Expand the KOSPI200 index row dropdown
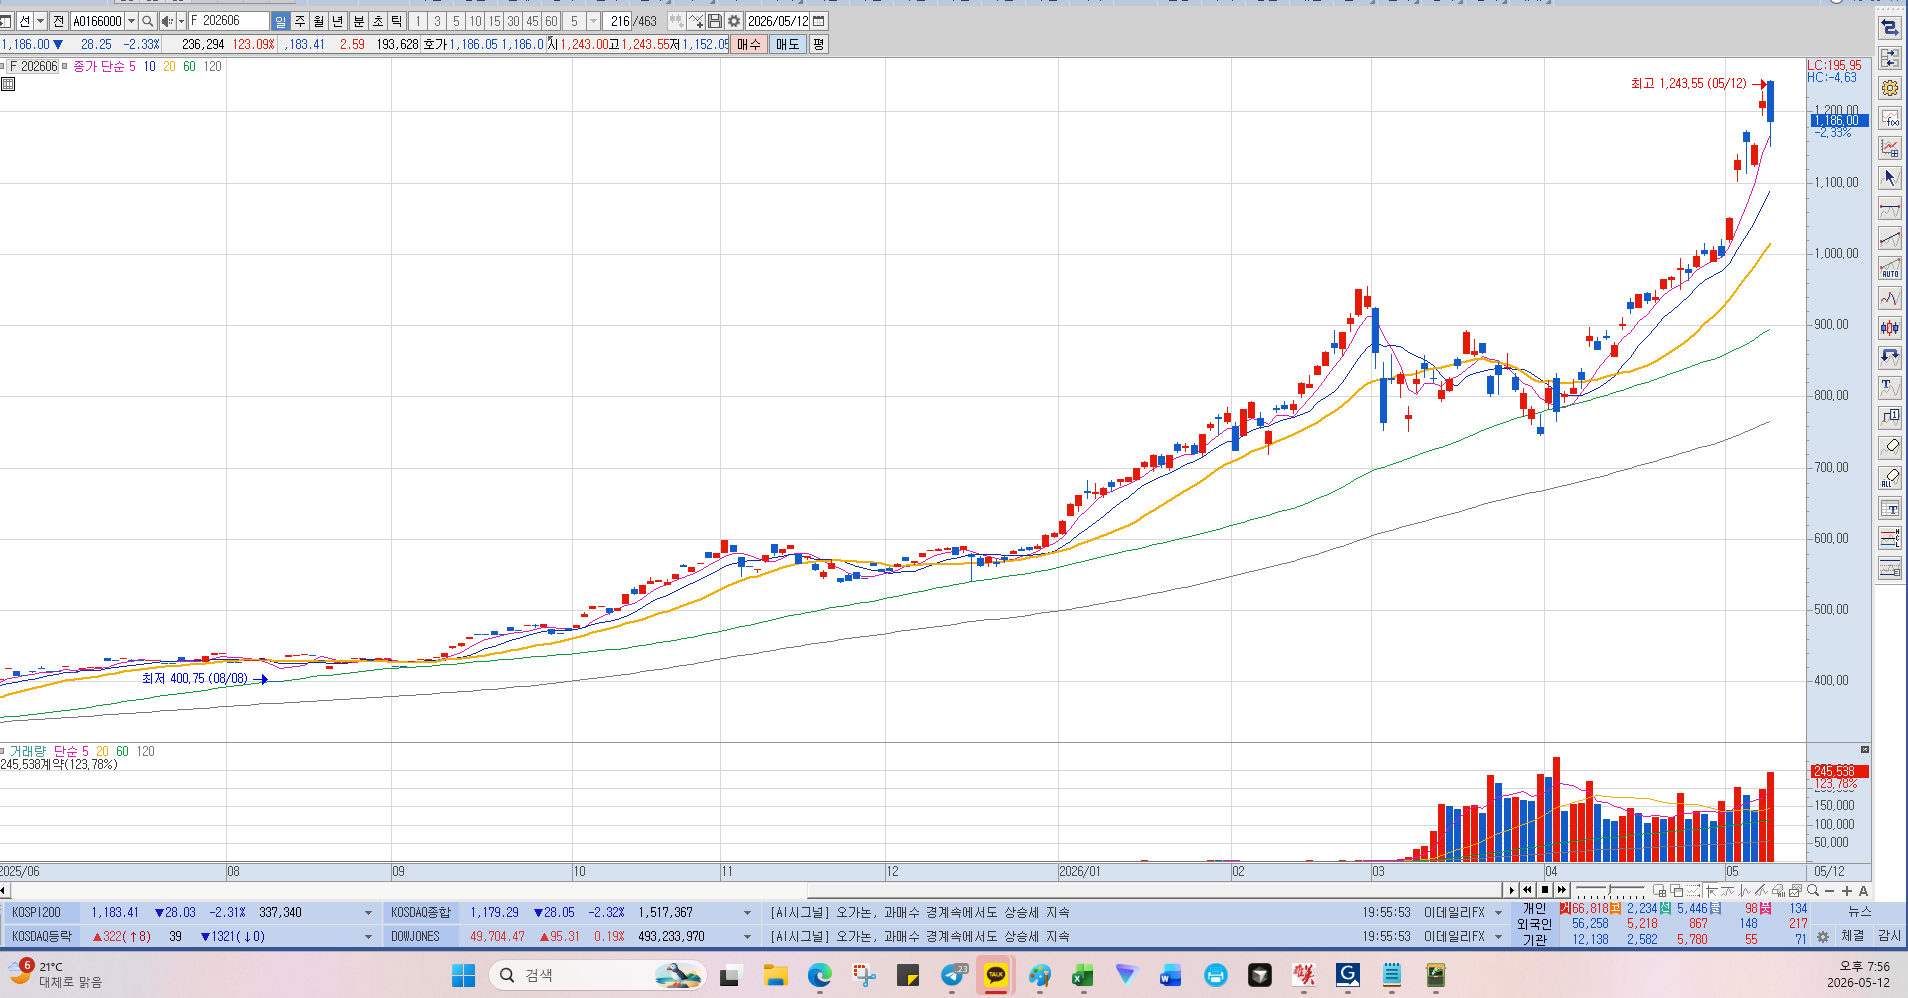The width and height of the screenshot is (1908, 998). point(368,913)
